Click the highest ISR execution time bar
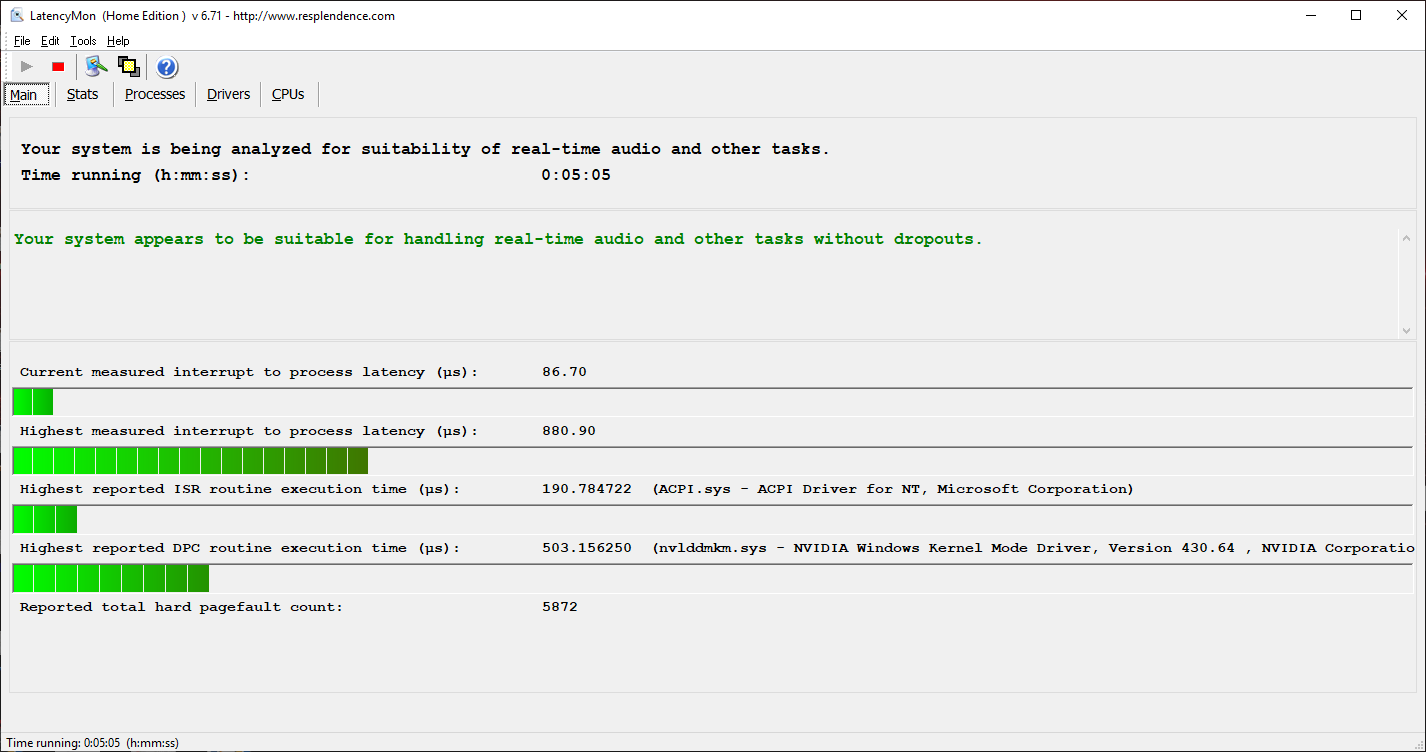Screen dimensions: 1426x752 [713, 519]
